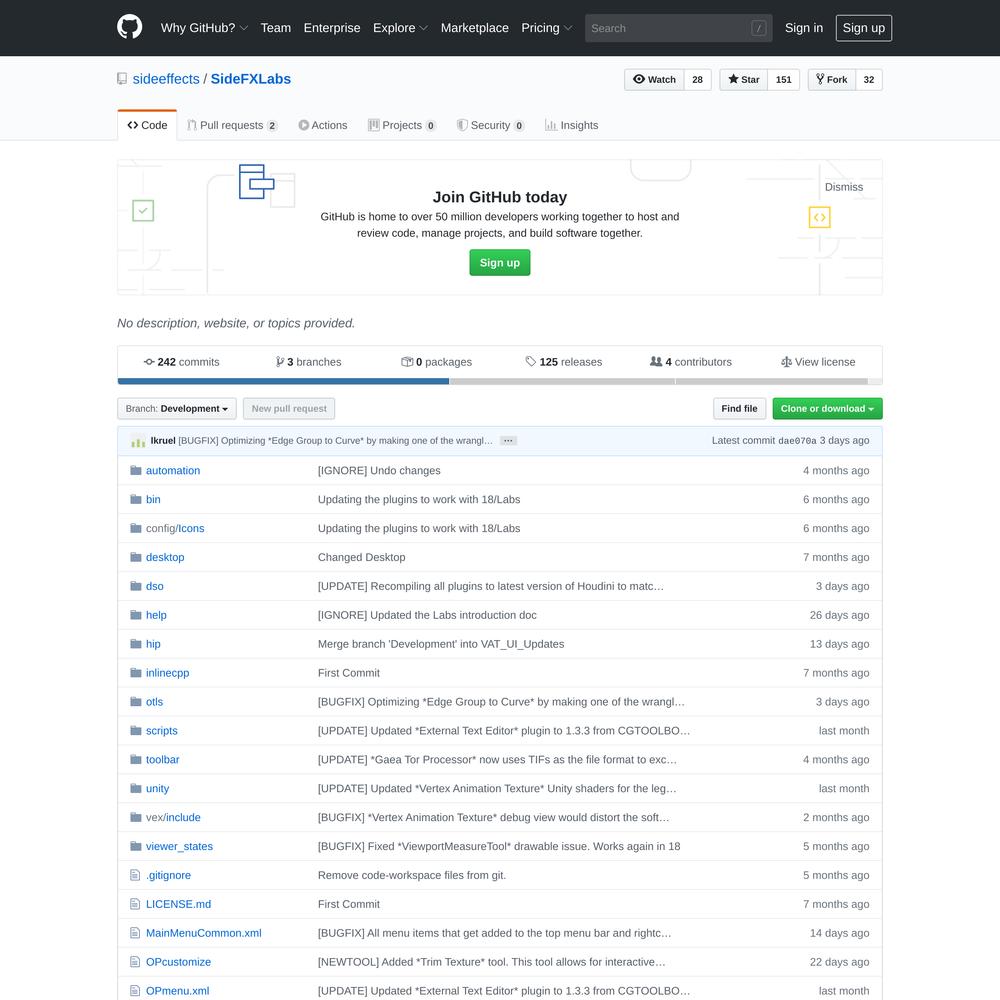Click the stargazers count 151

pyautogui.click(x=784, y=80)
